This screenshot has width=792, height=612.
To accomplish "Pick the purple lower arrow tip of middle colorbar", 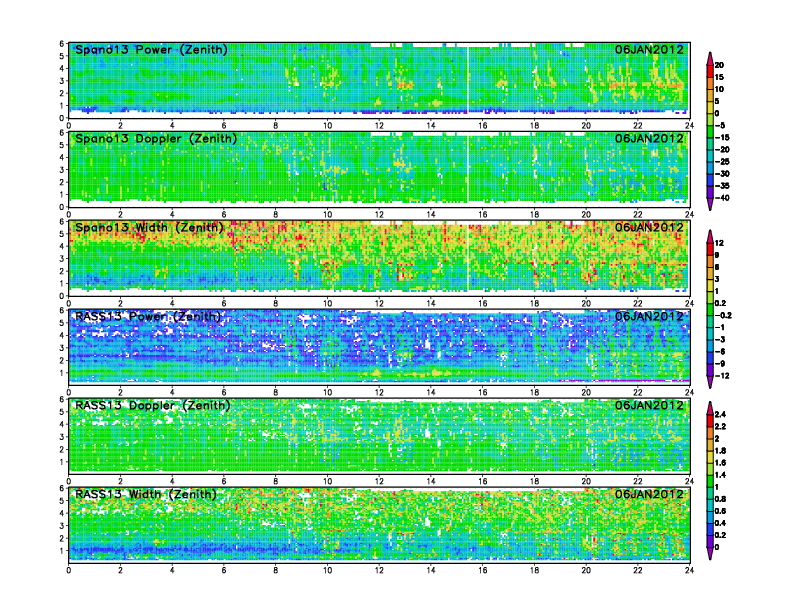I will [x=710, y=382].
